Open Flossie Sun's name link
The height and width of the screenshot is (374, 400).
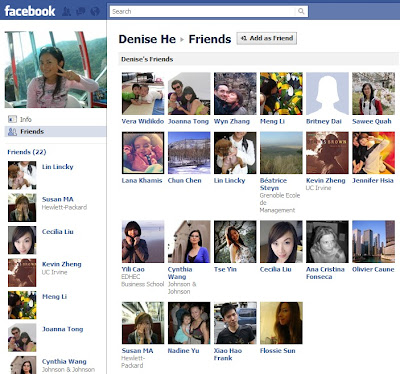(x=278, y=351)
